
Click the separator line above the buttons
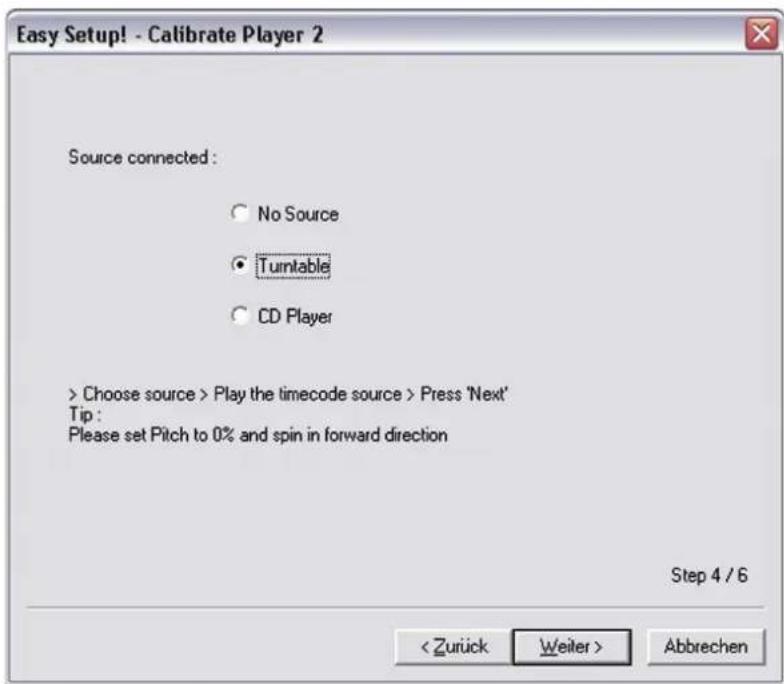coord(395,608)
